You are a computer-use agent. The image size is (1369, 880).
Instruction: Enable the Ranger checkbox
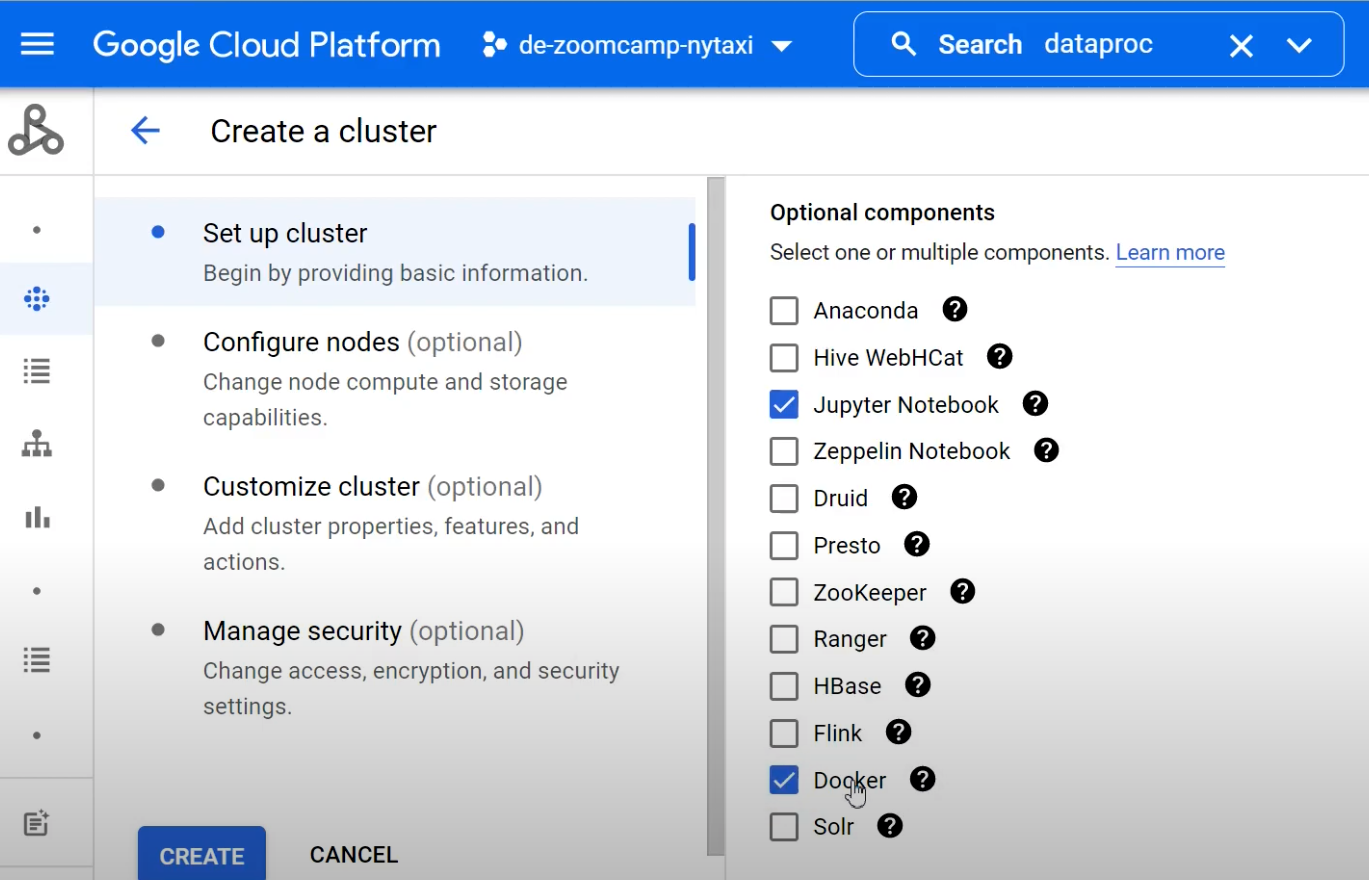[784, 639]
